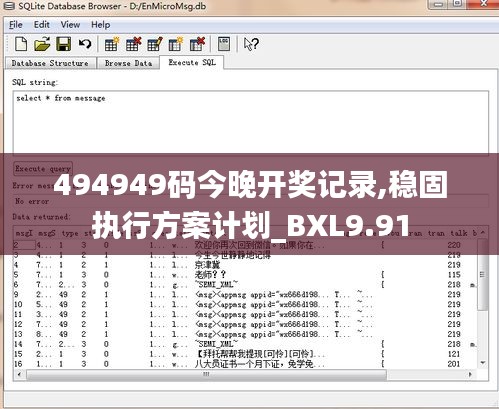Screen dimensions: 499x409
Task: Activate the What's This help cursor
Action: pos(251,44)
